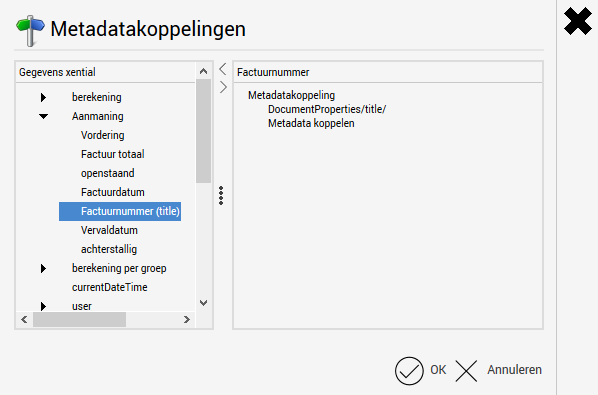Select Vordering in the tree
Viewport: 598px width, 395px height.
tap(103, 135)
